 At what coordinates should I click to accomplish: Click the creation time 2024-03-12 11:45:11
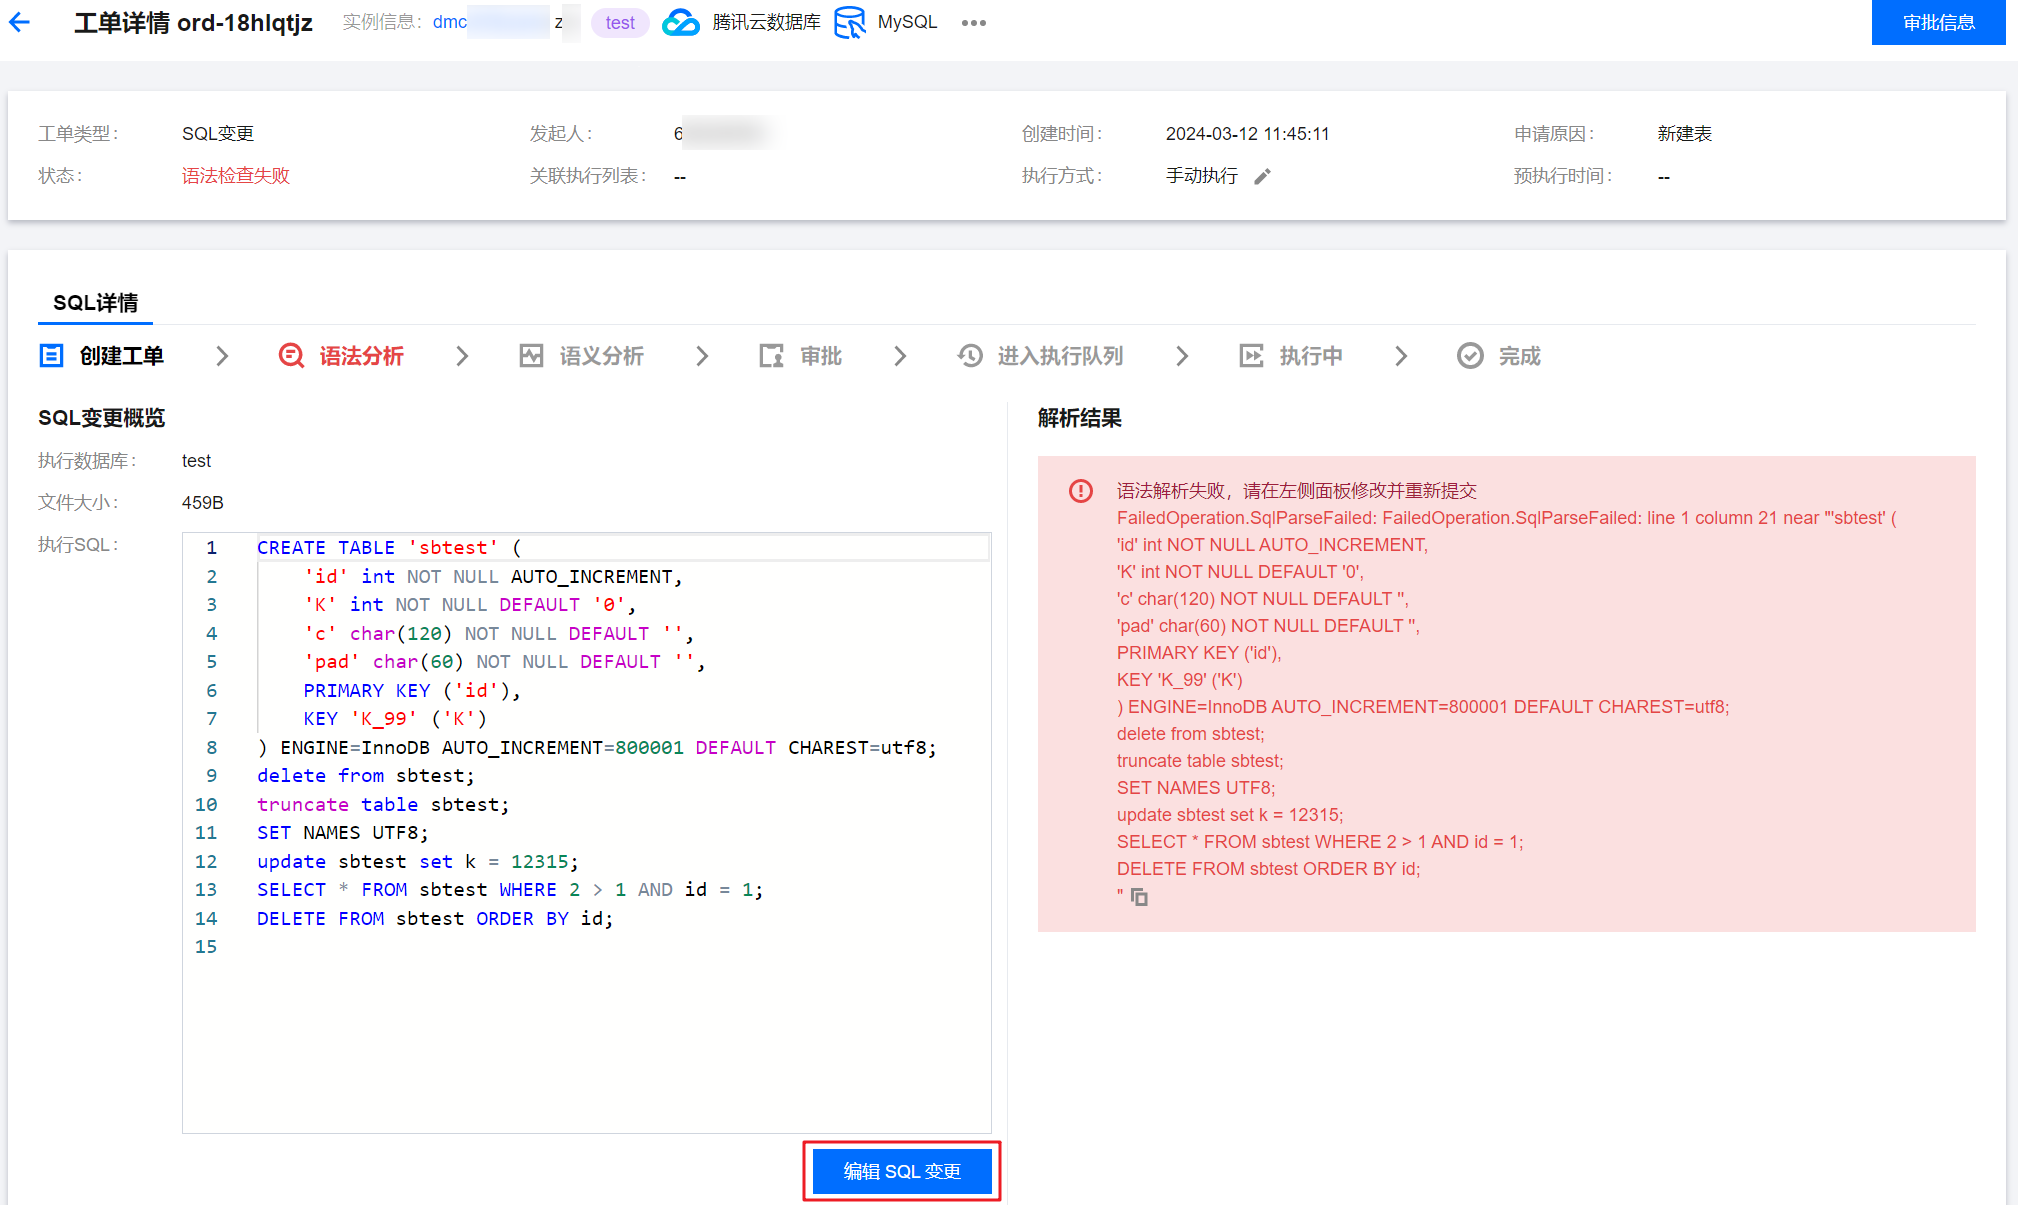pyautogui.click(x=1248, y=134)
